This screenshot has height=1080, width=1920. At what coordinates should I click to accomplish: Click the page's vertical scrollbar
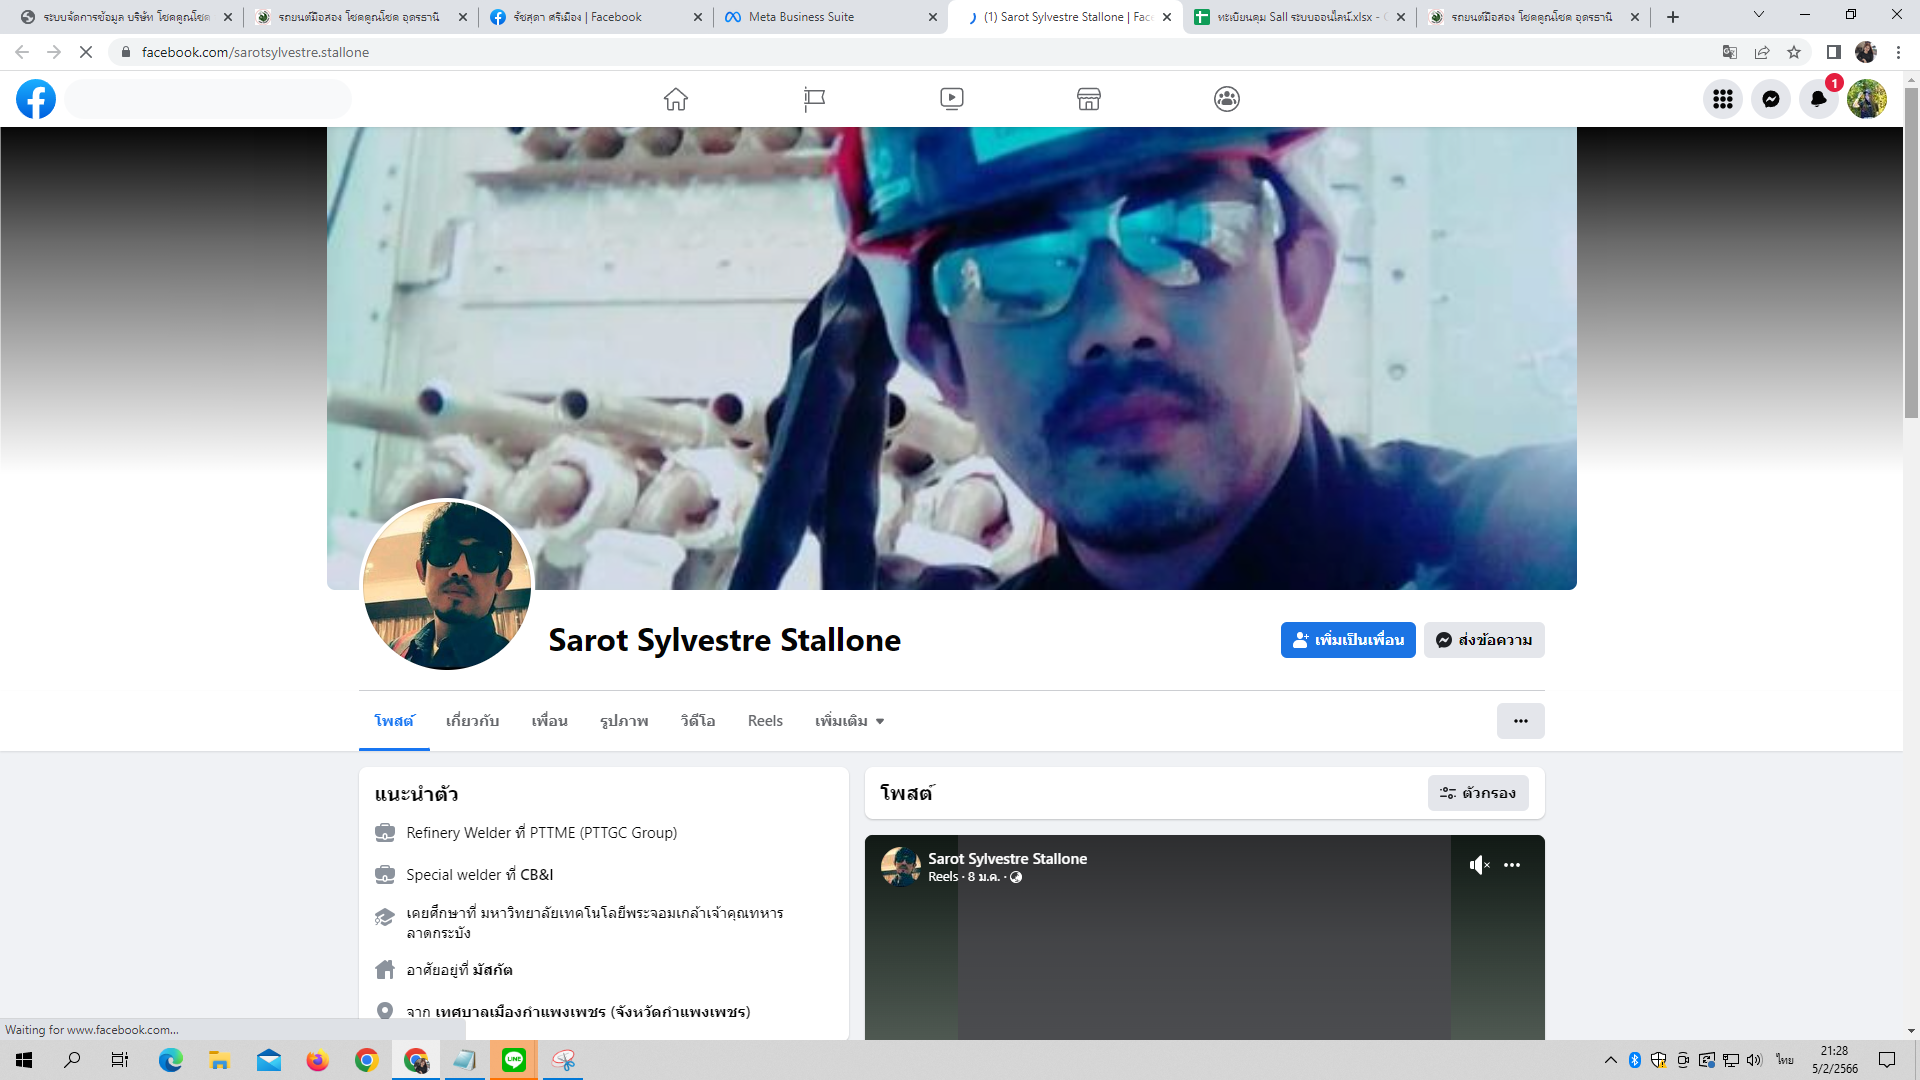tap(1911, 250)
